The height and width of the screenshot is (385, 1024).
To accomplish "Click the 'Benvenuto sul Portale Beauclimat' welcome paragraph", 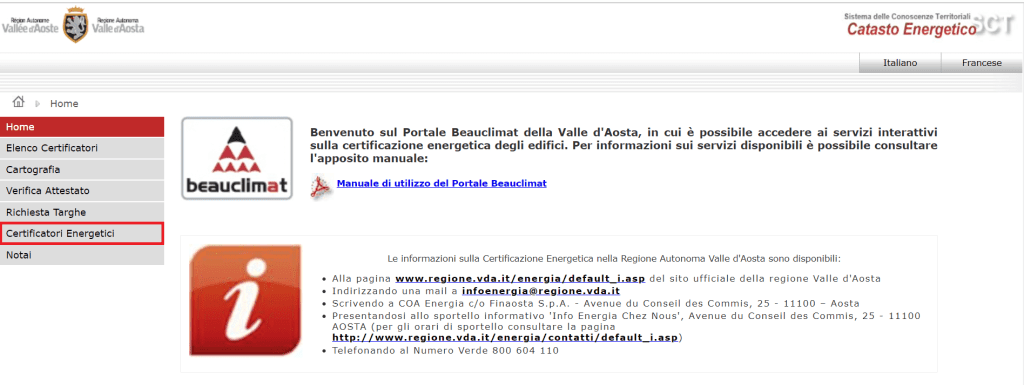I will [x=624, y=145].
